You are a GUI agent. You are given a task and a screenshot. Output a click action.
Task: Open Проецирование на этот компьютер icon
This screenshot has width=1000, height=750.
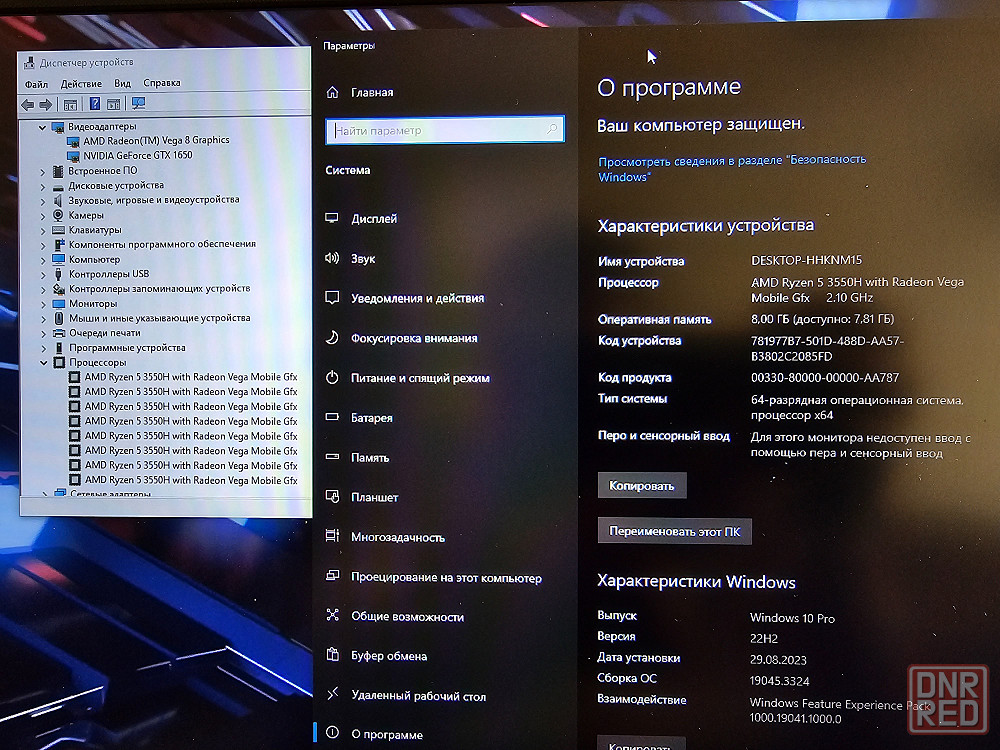pyautogui.click(x=332, y=576)
